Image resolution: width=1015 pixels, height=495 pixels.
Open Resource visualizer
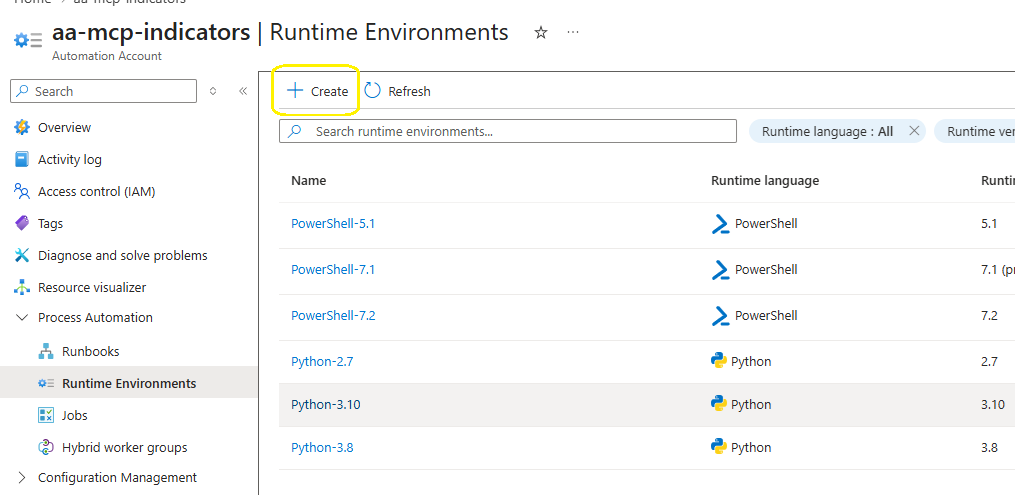click(x=92, y=287)
